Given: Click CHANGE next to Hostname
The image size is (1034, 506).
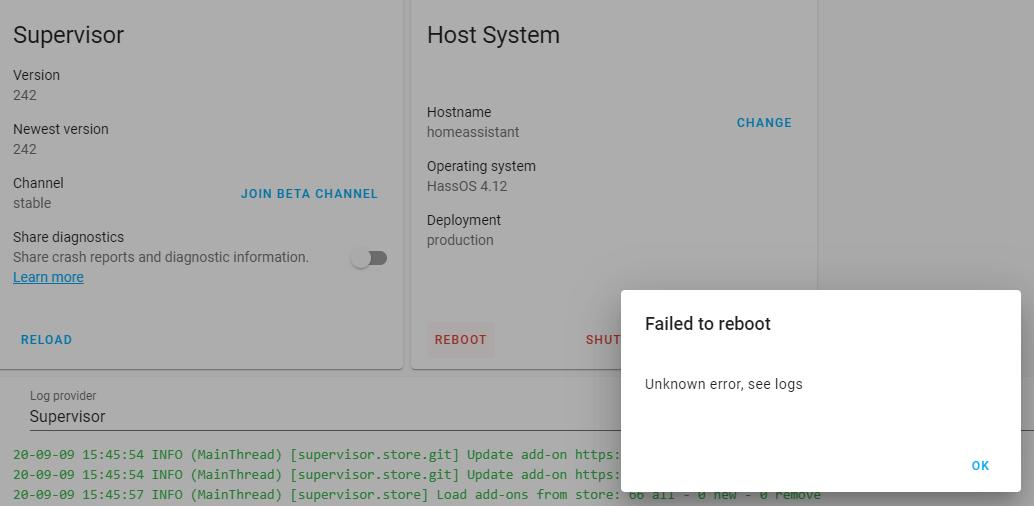Looking at the screenshot, I should click(x=764, y=123).
